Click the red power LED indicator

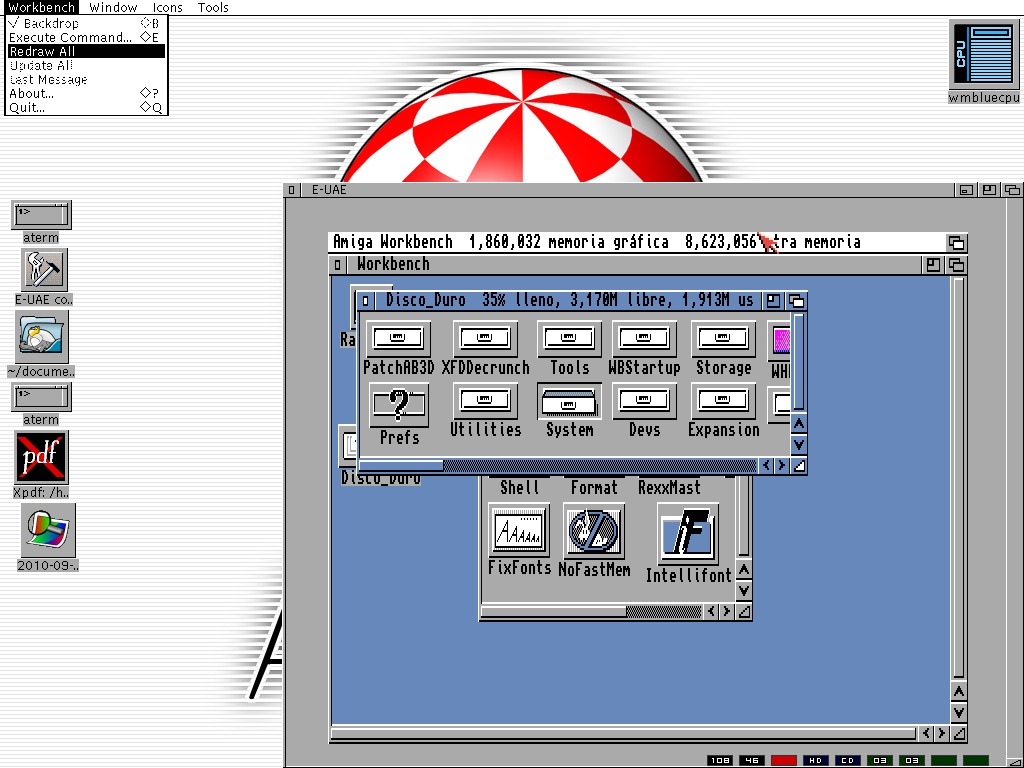click(x=784, y=760)
